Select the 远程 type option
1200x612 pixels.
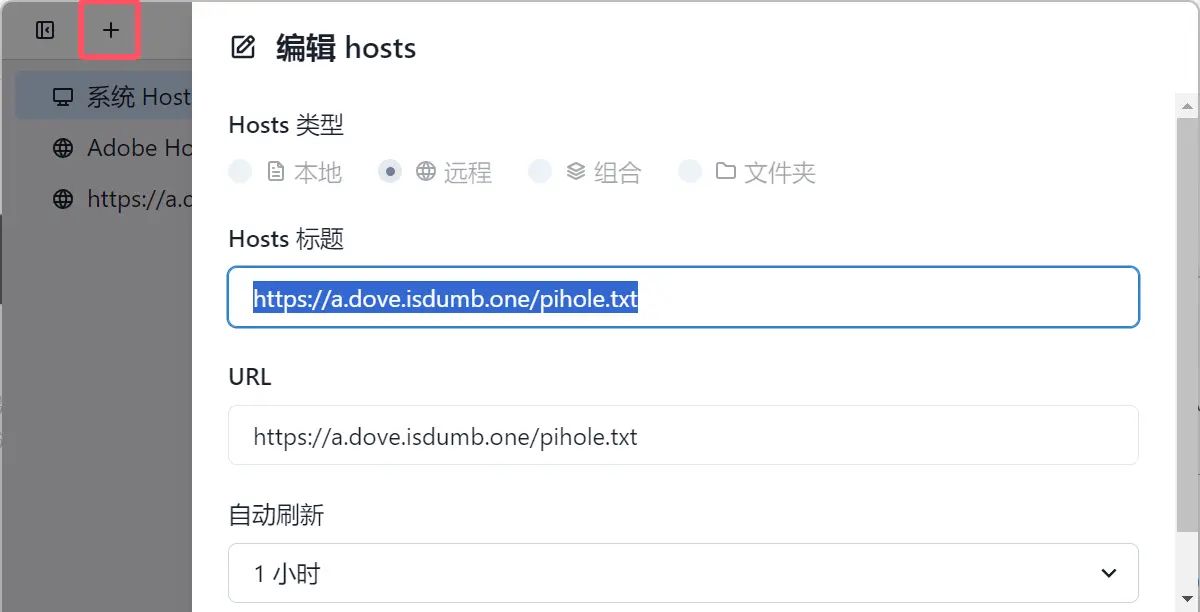(390, 171)
